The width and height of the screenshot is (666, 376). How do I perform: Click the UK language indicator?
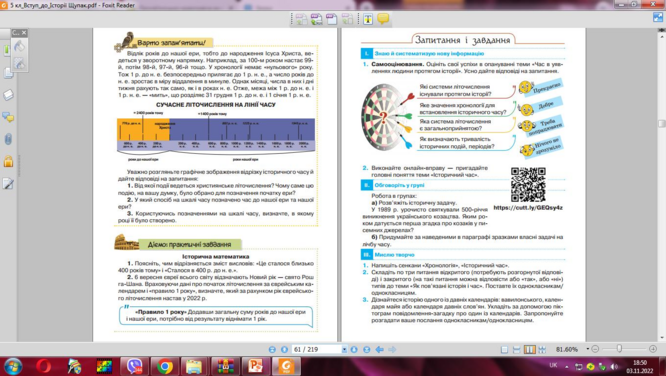pos(553,365)
